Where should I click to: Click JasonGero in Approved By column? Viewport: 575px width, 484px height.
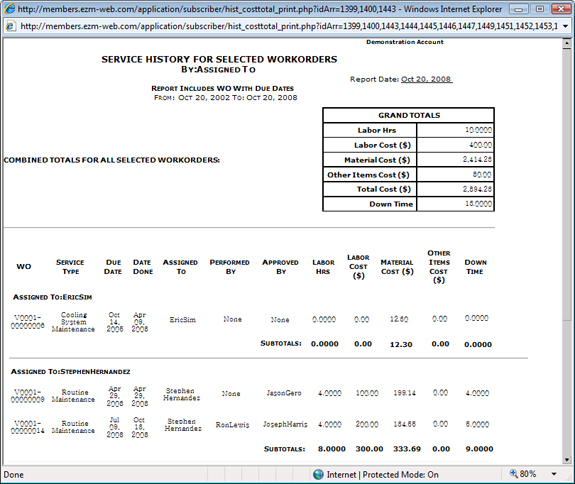(x=284, y=393)
